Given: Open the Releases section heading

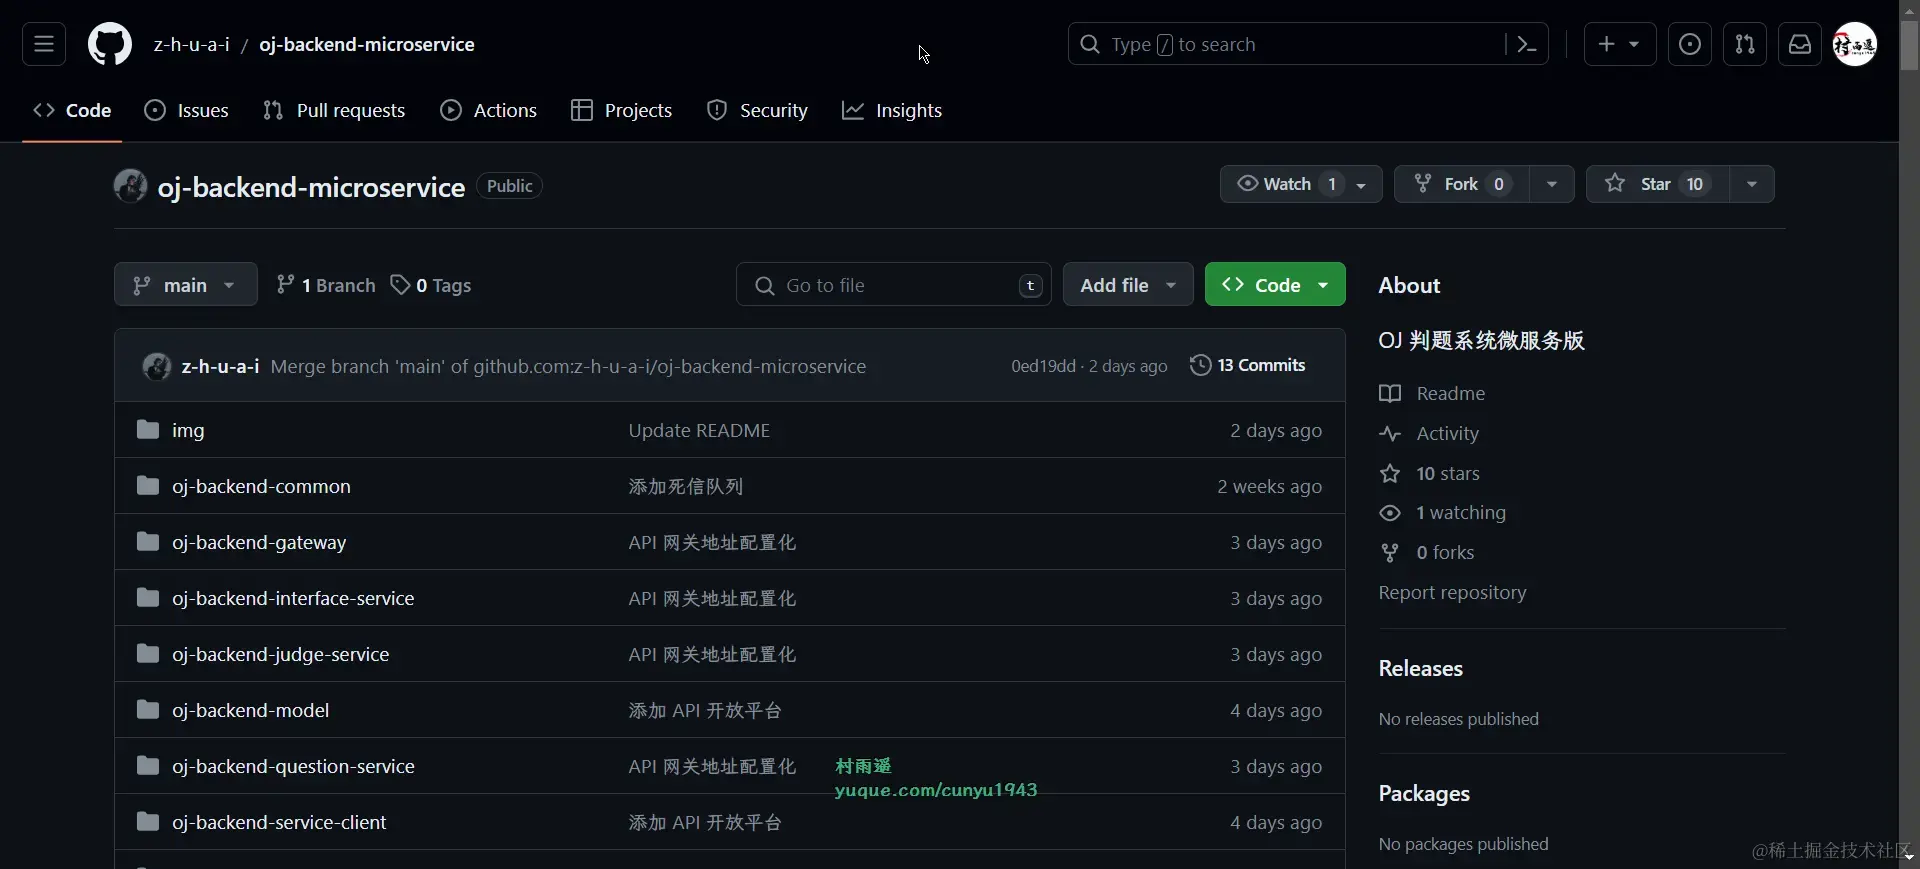Looking at the screenshot, I should (x=1420, y=668).
